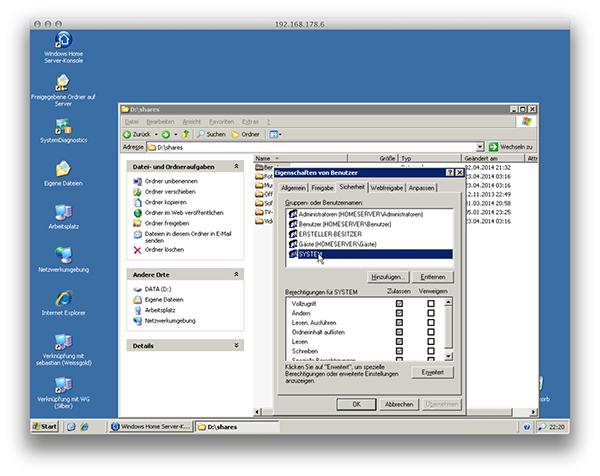Open the SystemDiagnostics desktop icon
600x476 pixels.
pyautogui.click(x=63, y=126)
